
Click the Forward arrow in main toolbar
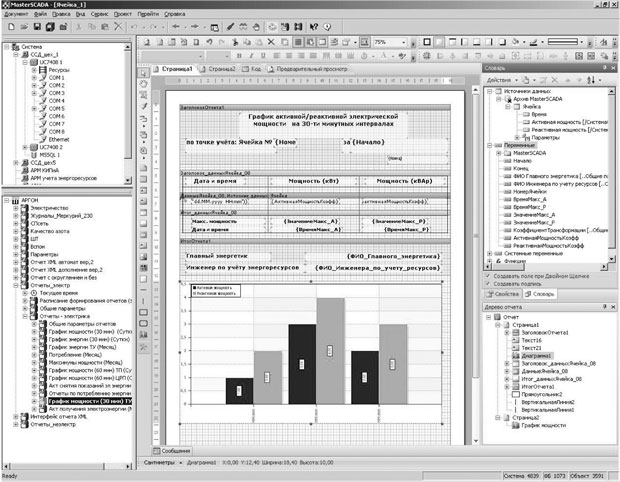tap(195, 27)
